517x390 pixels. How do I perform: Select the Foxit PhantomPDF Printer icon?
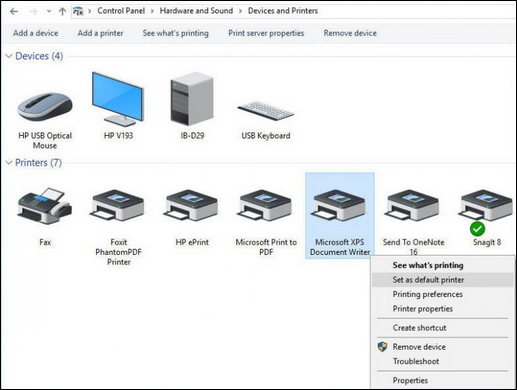(x=118, y=206)
